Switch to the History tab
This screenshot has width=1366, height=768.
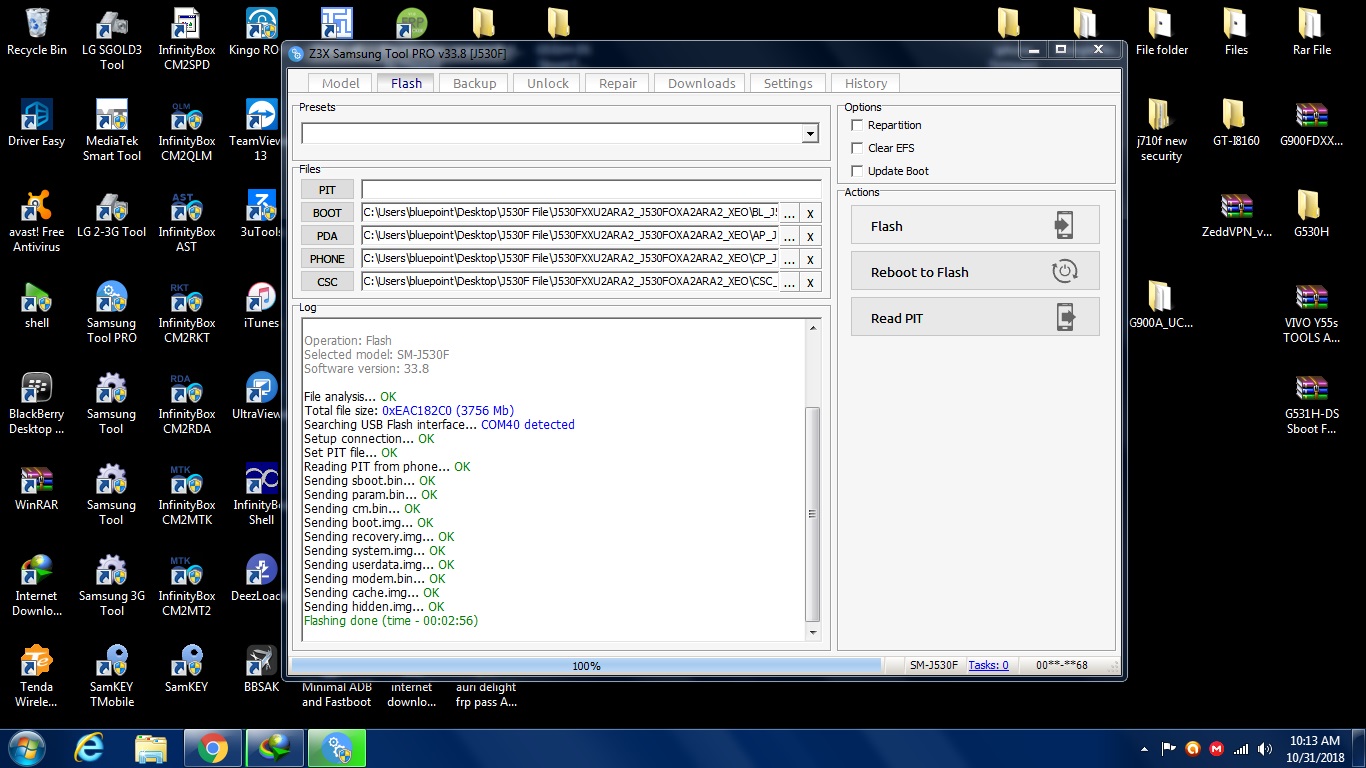[865, 83]
